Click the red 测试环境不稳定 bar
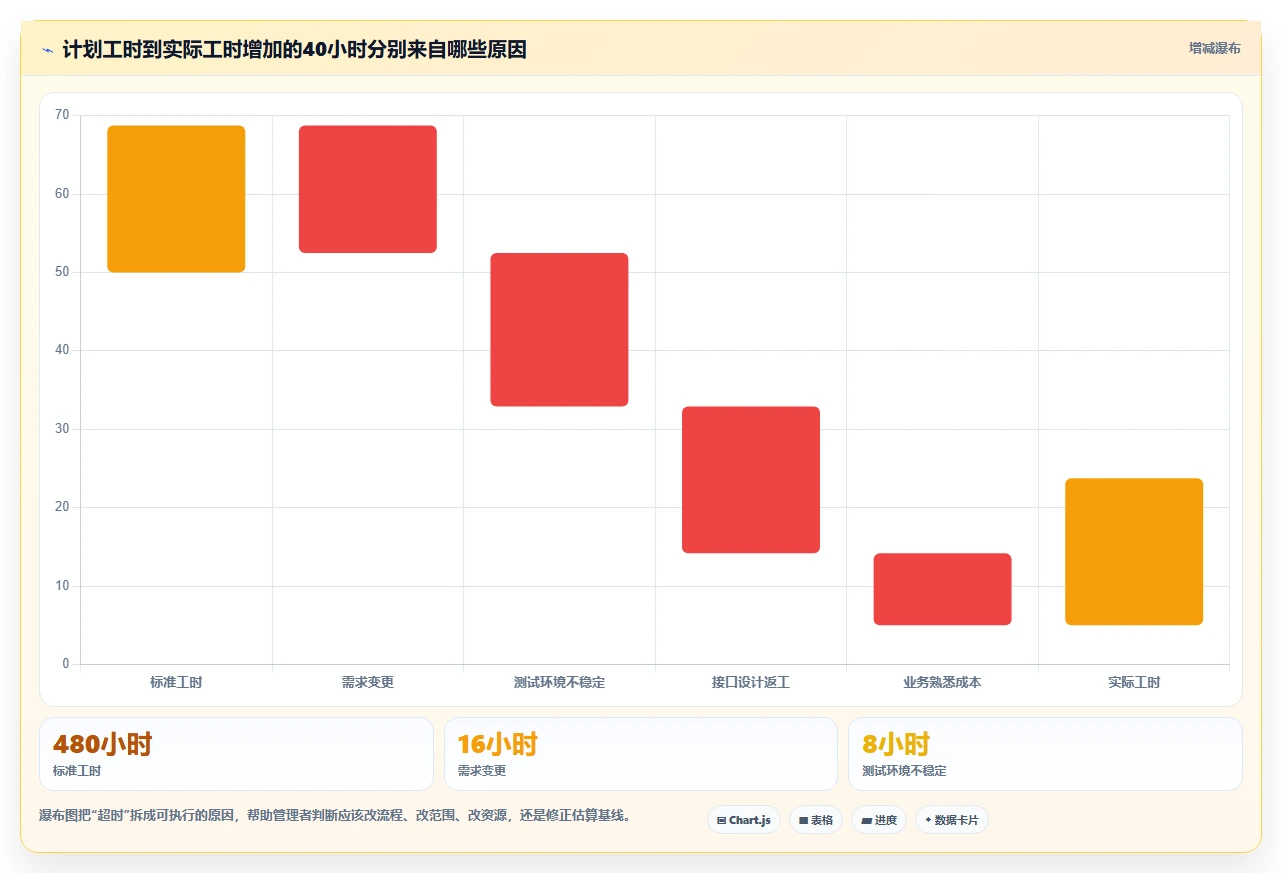This screenshot has width=1282, height=873. pyautogui.click(x=559, y=330)
